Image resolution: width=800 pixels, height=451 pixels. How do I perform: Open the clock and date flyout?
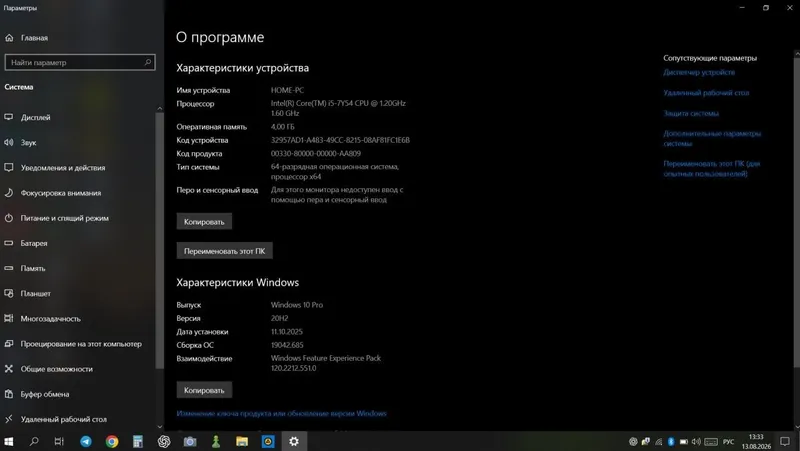coord(756,441)
